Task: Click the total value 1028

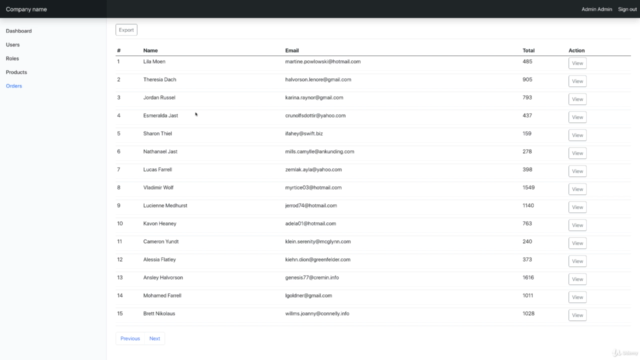Action: 529,313
